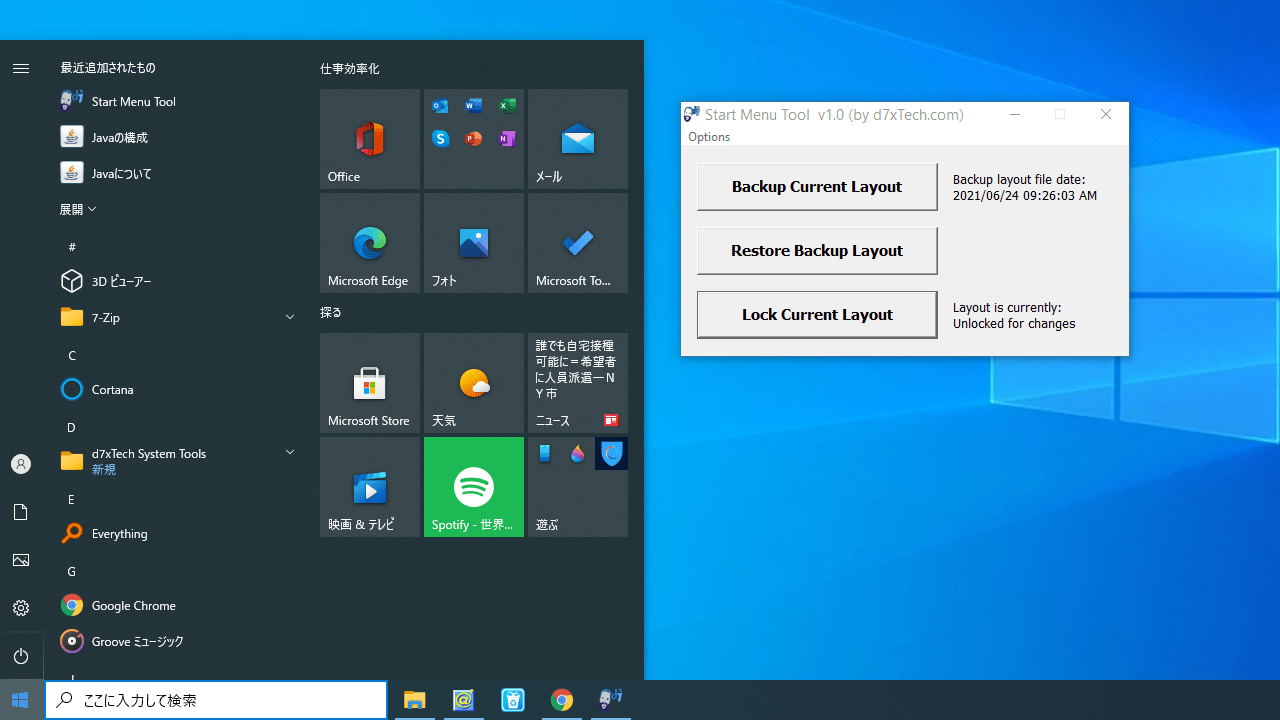Open the 天気 weather tile

click(x=474, y=383)
